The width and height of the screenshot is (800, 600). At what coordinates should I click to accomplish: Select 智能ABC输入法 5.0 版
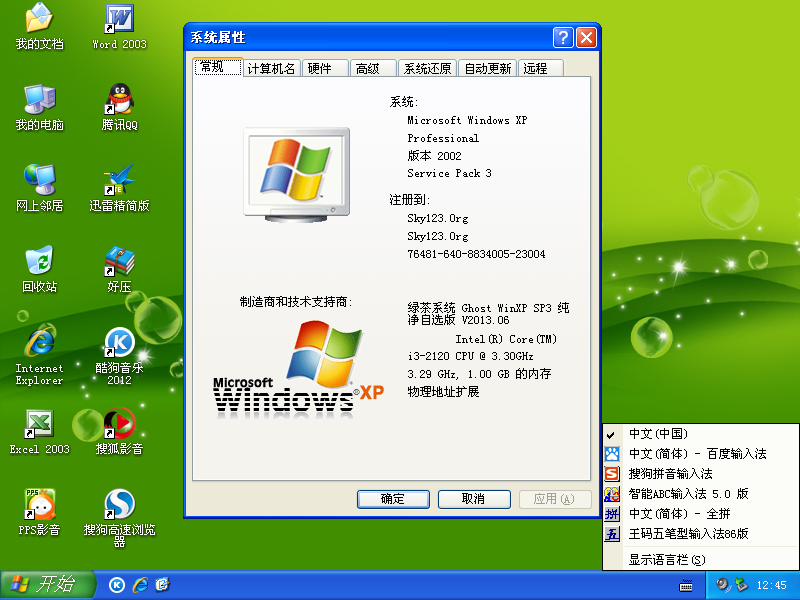[x=701, y=493]
